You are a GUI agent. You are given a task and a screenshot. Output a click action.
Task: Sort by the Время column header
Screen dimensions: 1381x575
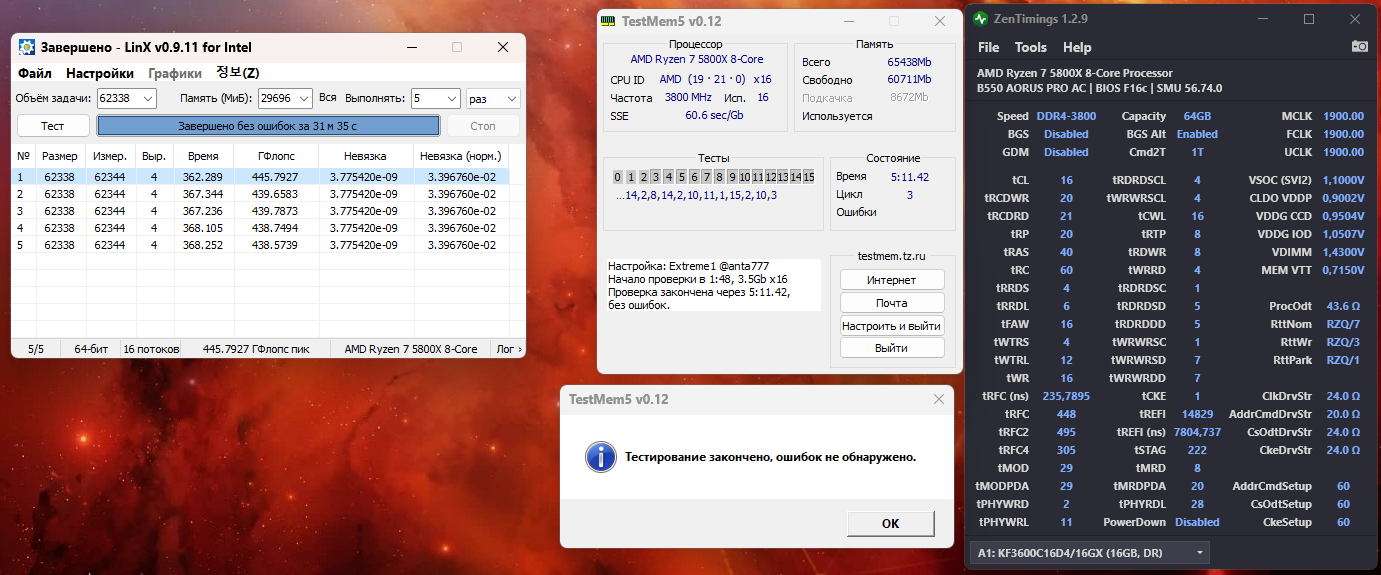[x=202, y=156]
